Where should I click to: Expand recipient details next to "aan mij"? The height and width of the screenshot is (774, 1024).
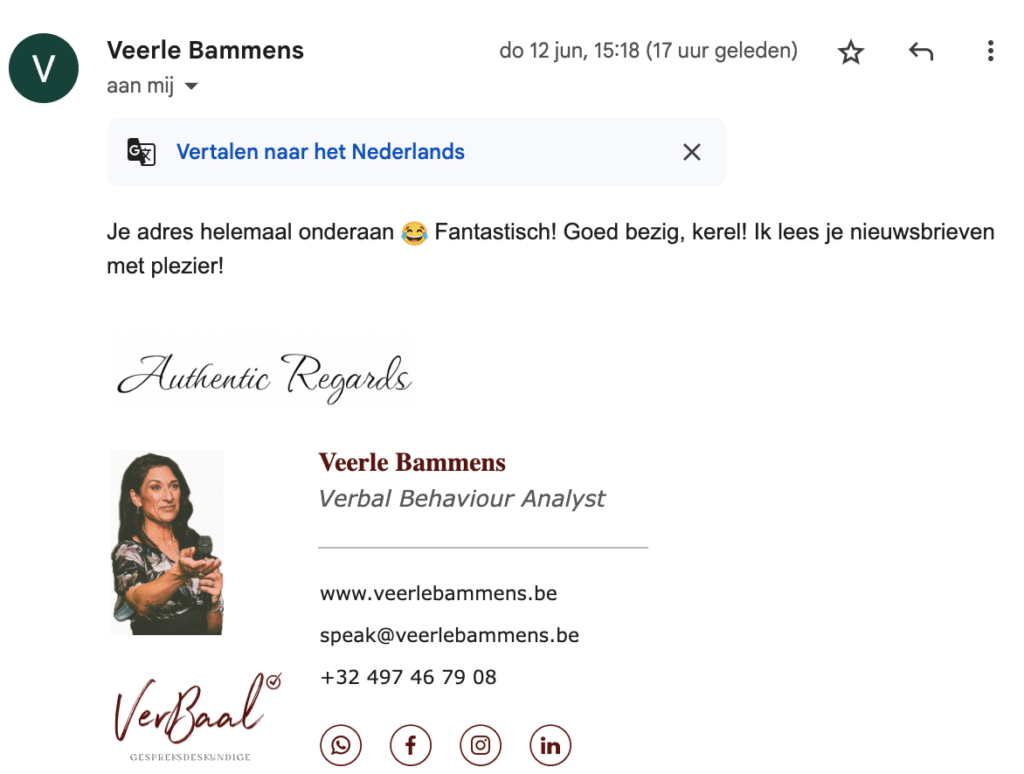[x=191, y=86]
